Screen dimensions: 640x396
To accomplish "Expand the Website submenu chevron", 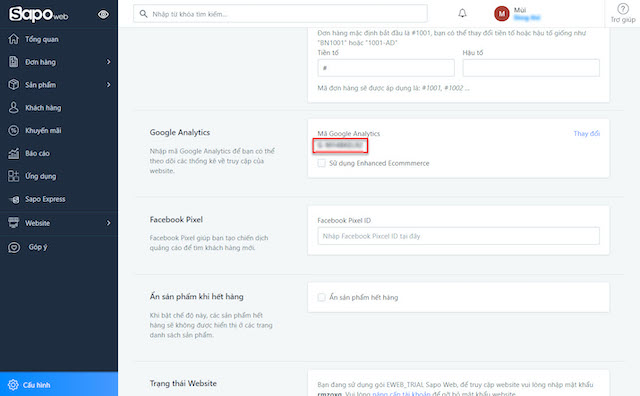I will click(109, 223).
